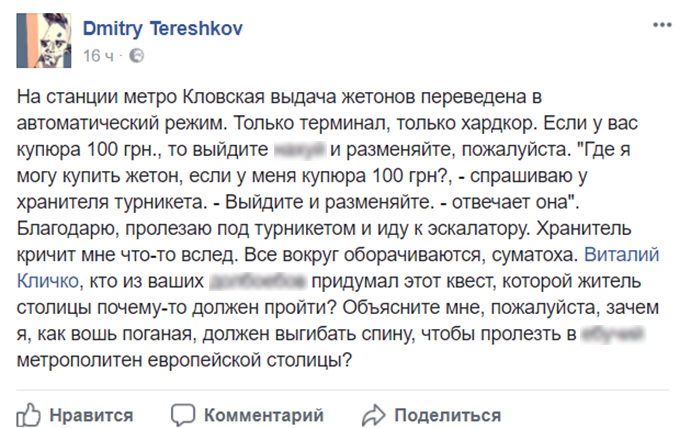680x428 pixels.
Task: Click the blurred word after 'выйдите'
Action: tap(300, 150)
